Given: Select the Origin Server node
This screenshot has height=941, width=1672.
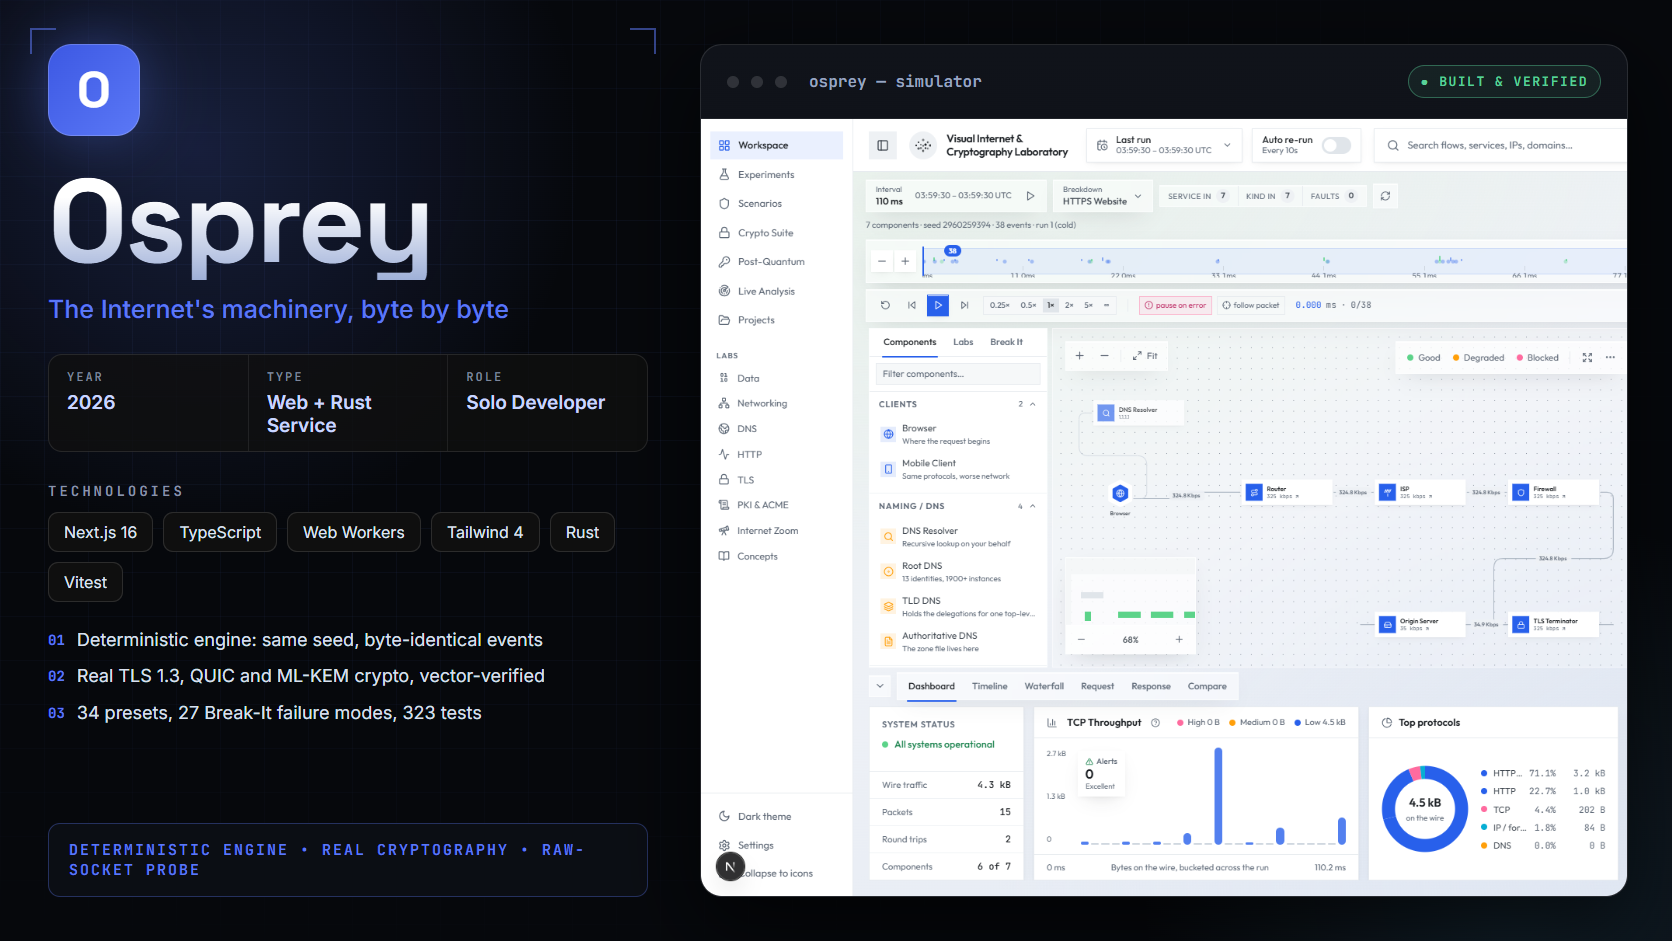Looking at the screenshot, I should pyautogui.click(x=1419, y=624).
